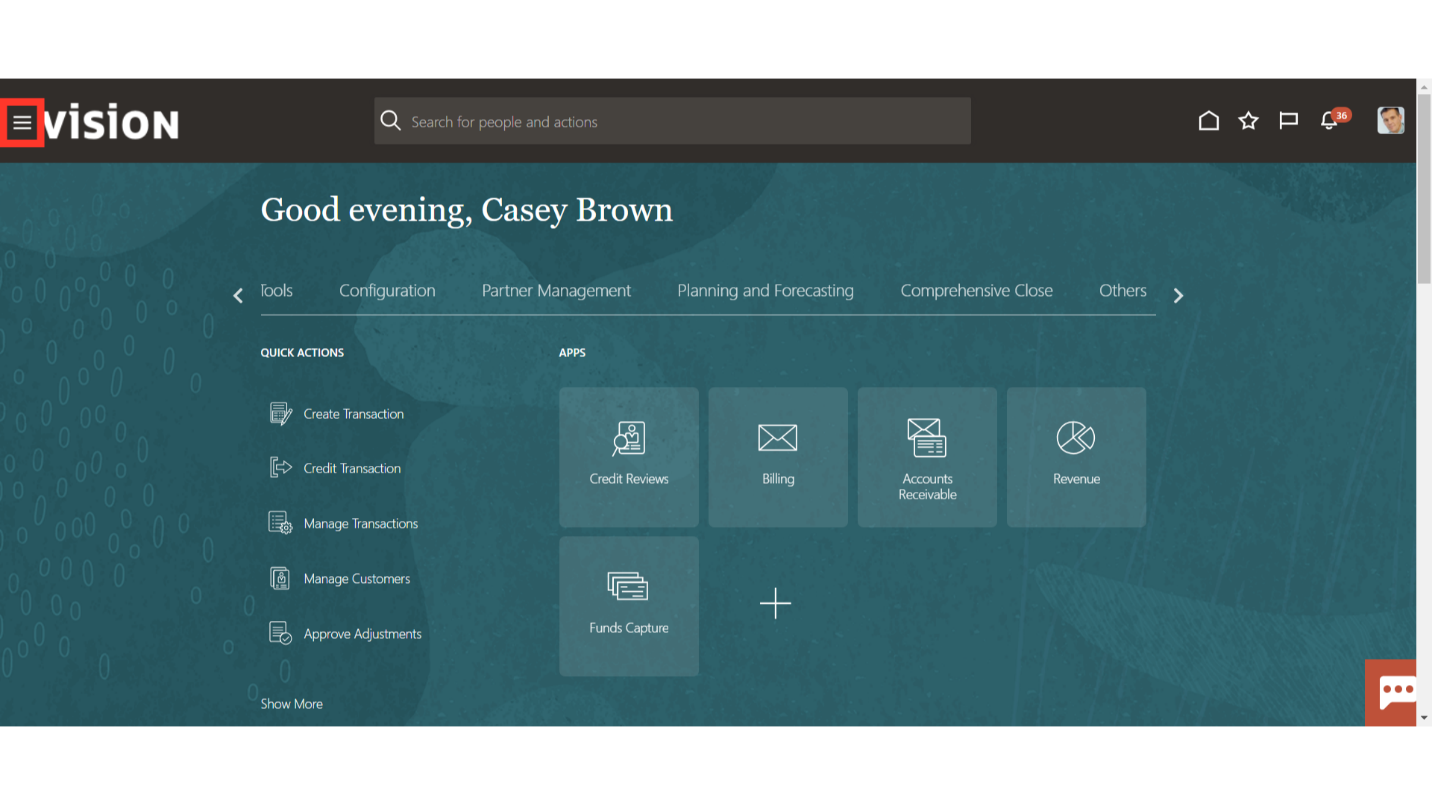Click the QUICK ACTIONS heading
This screenshot has height=805, width=1432.
click(302, 352)
